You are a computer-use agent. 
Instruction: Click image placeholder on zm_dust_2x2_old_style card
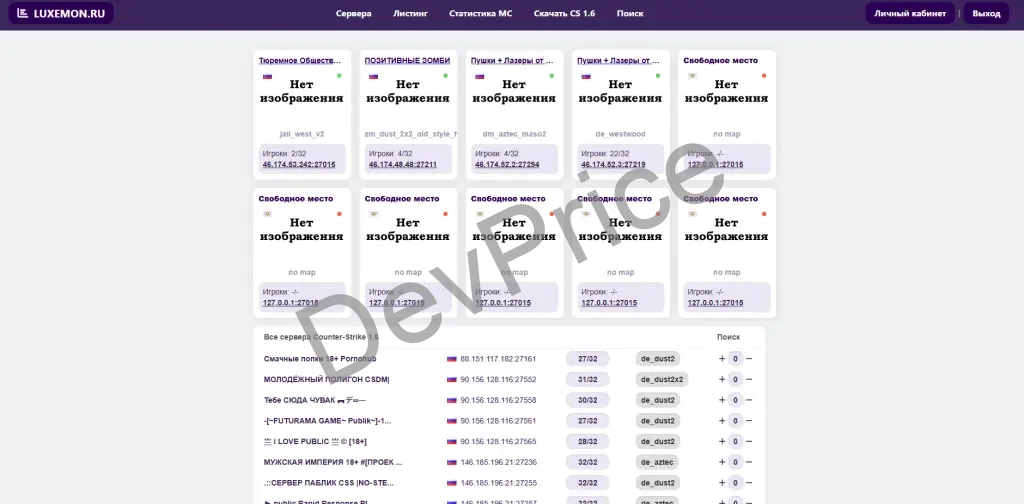(x=408, y=91)
